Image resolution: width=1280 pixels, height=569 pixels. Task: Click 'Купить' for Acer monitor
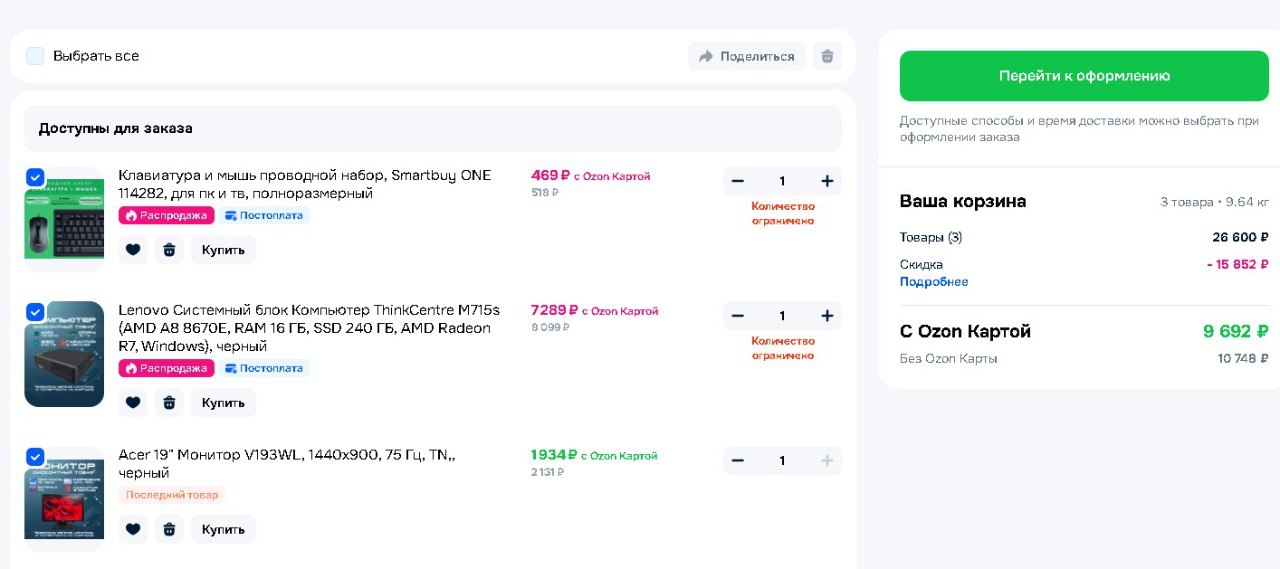pos(223,529)
